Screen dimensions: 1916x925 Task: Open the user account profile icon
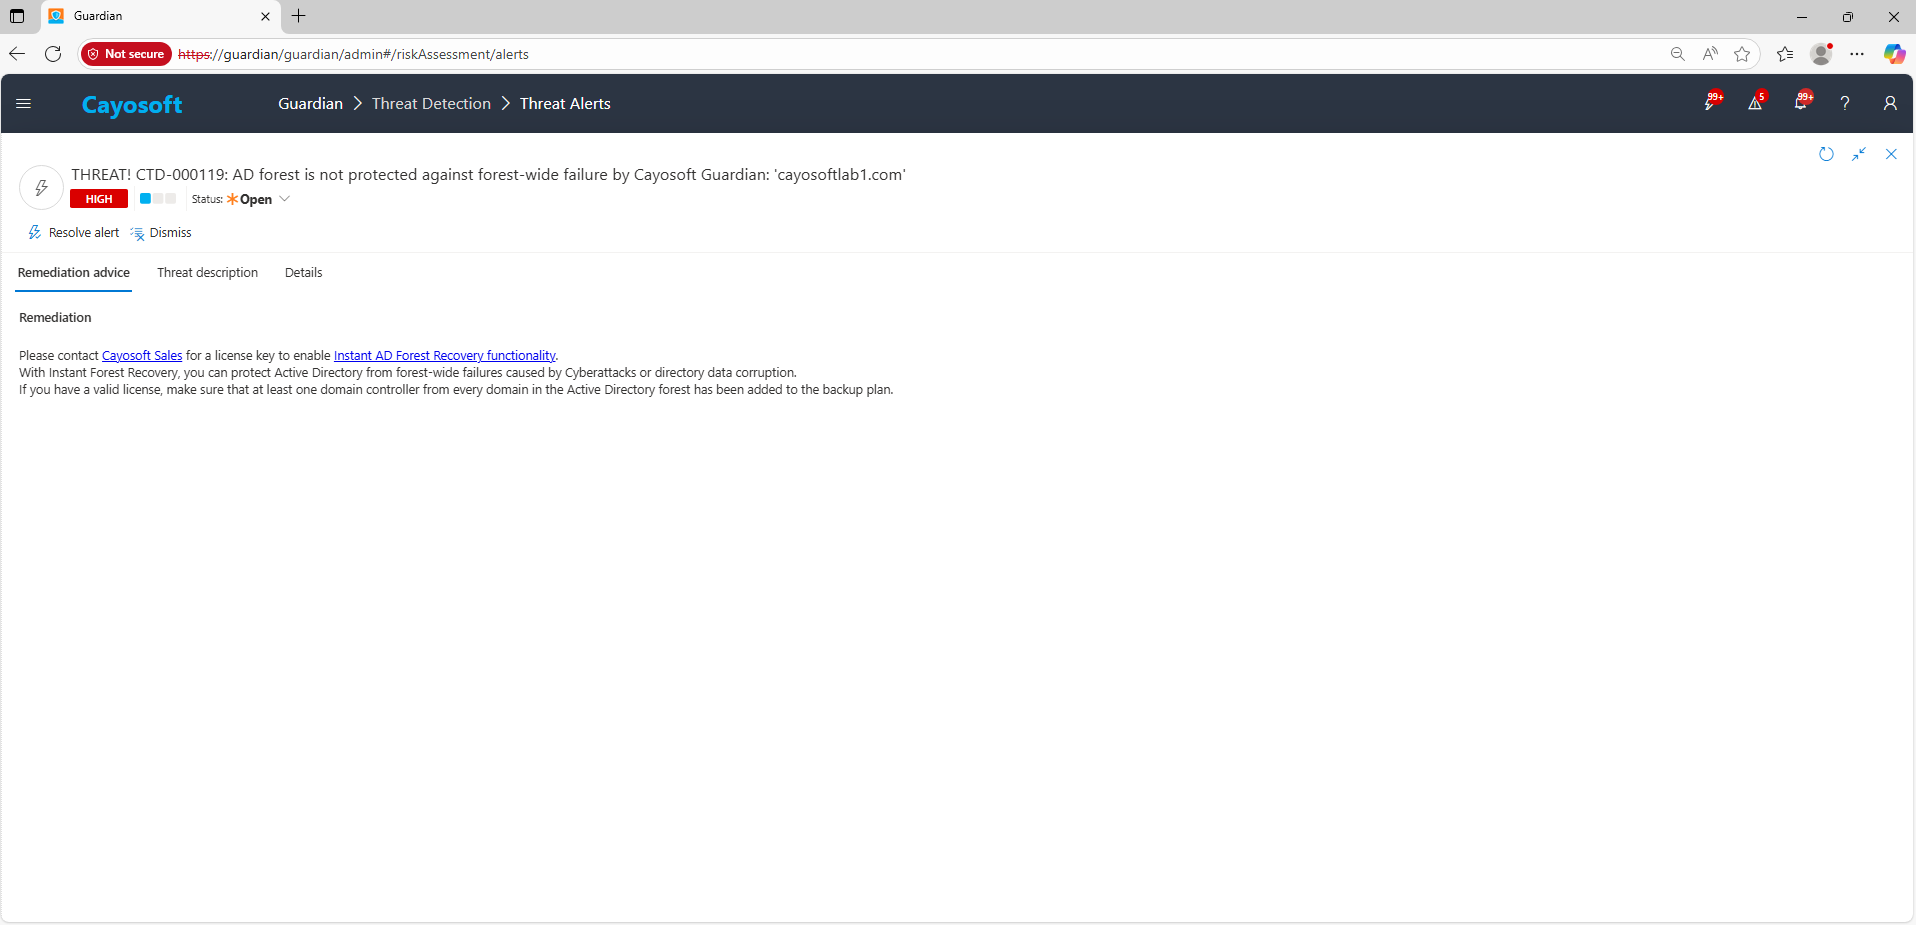(1890, 103)
